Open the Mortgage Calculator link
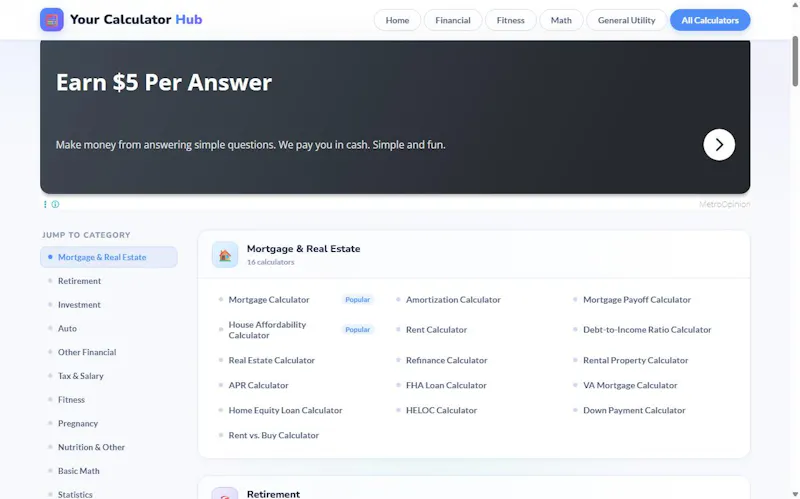This screenshot has width=800, height=499. pyautogui.click(x=269, y=300)
